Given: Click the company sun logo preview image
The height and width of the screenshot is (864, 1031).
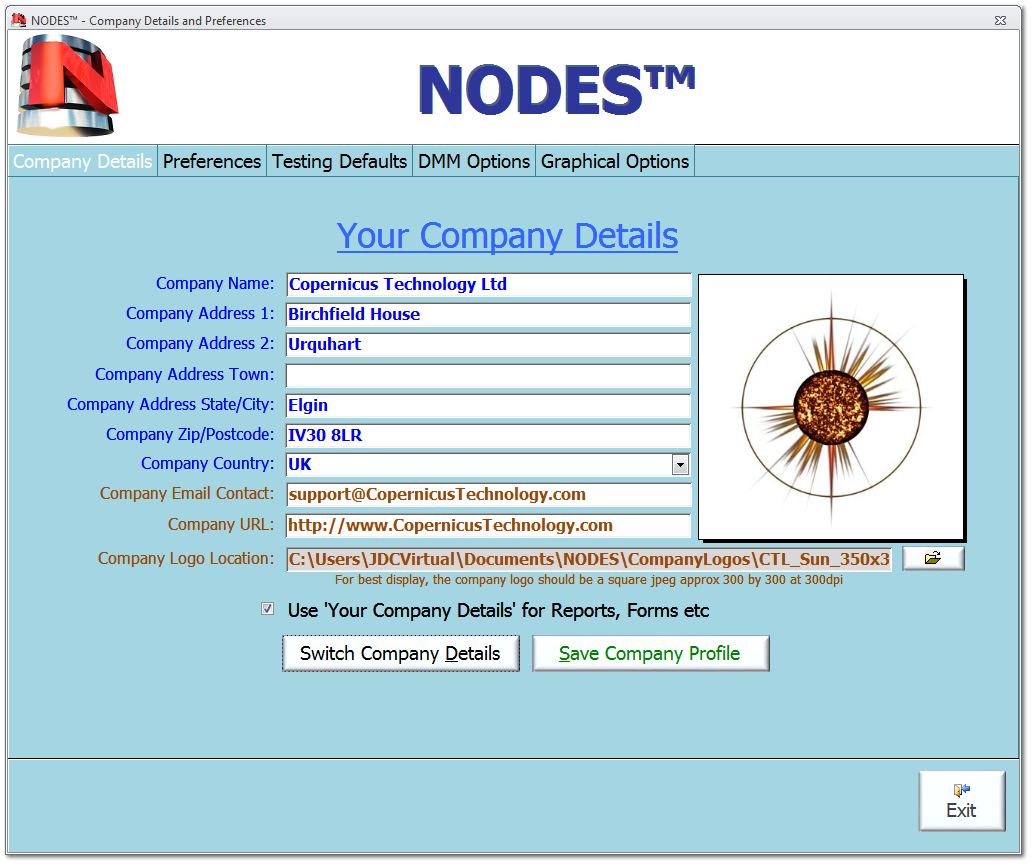Looking at the screenshot, I should (831, 406).
